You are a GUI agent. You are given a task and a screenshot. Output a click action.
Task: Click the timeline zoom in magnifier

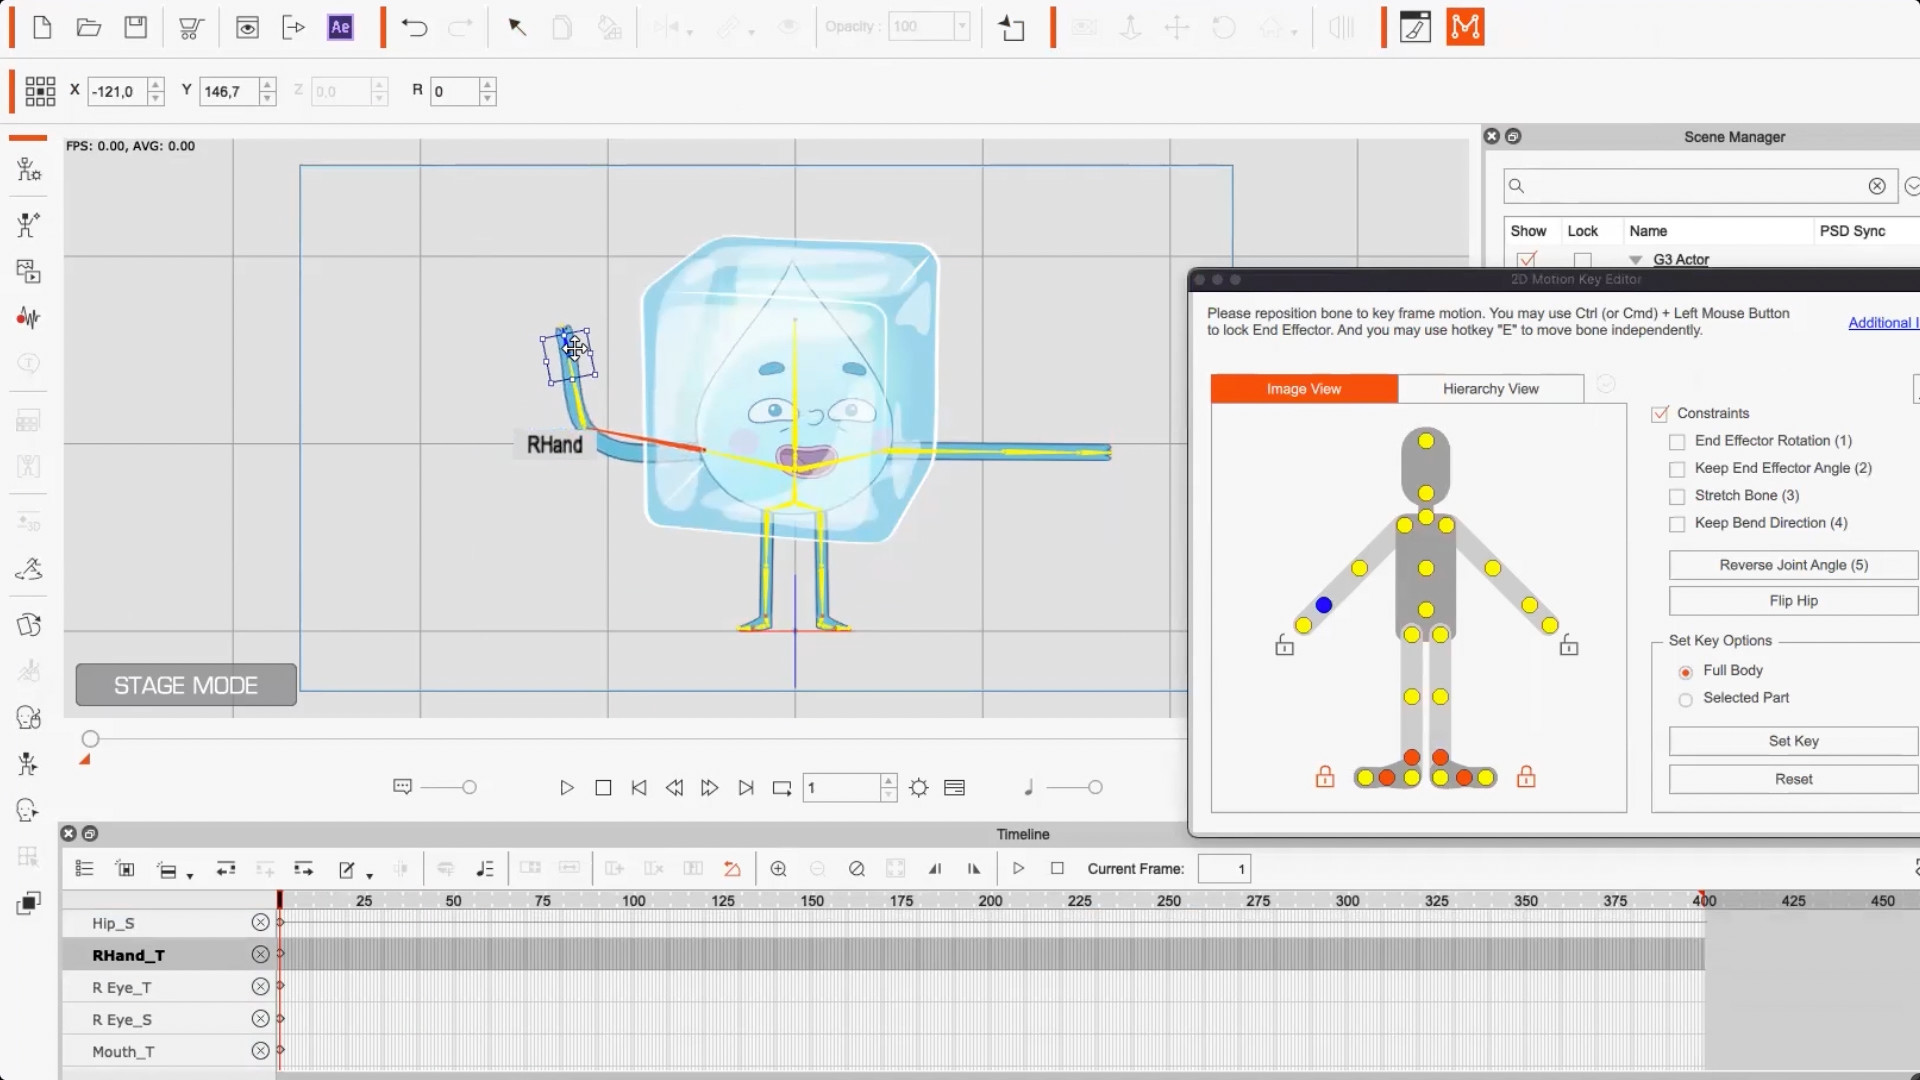[778, 869]
